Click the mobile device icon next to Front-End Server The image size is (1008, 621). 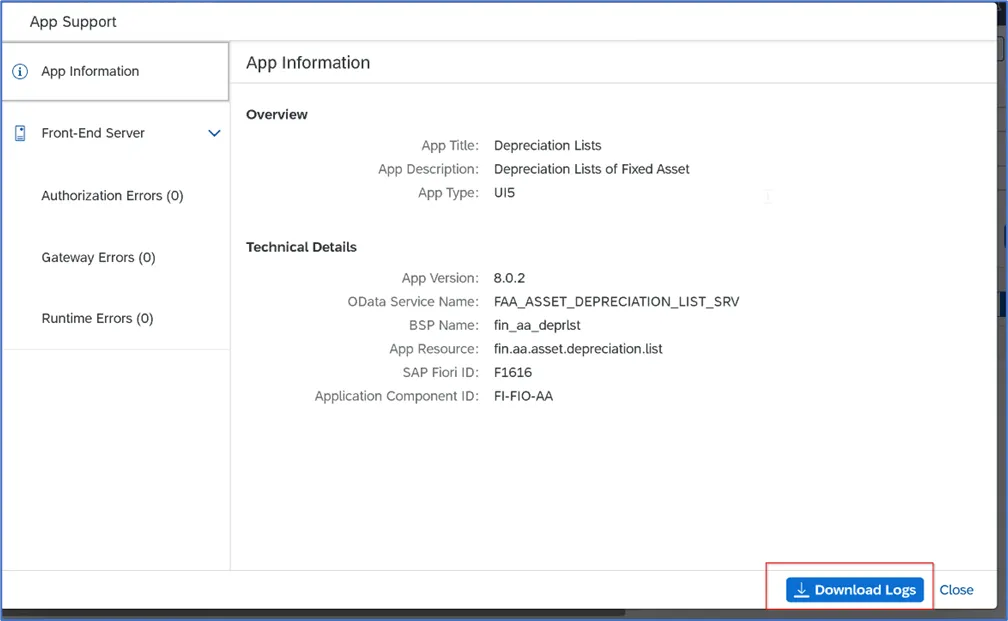(x=21, y=132)
